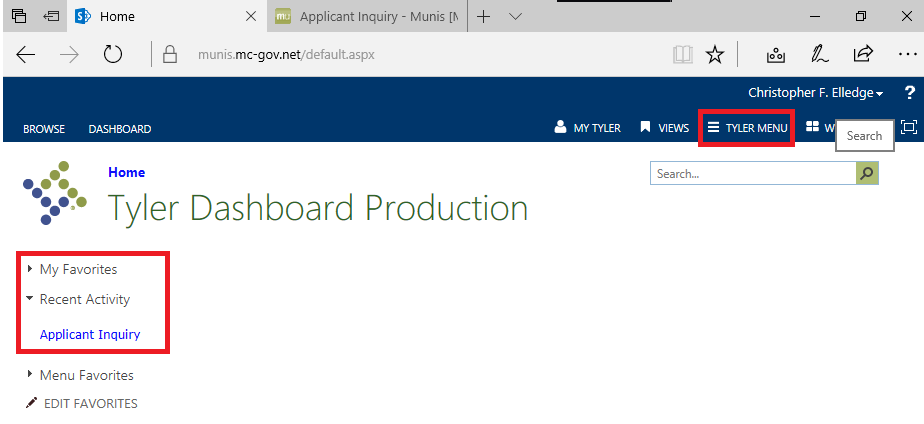
Task: Click the Add notes pen icon
Action: coord(820,54)
